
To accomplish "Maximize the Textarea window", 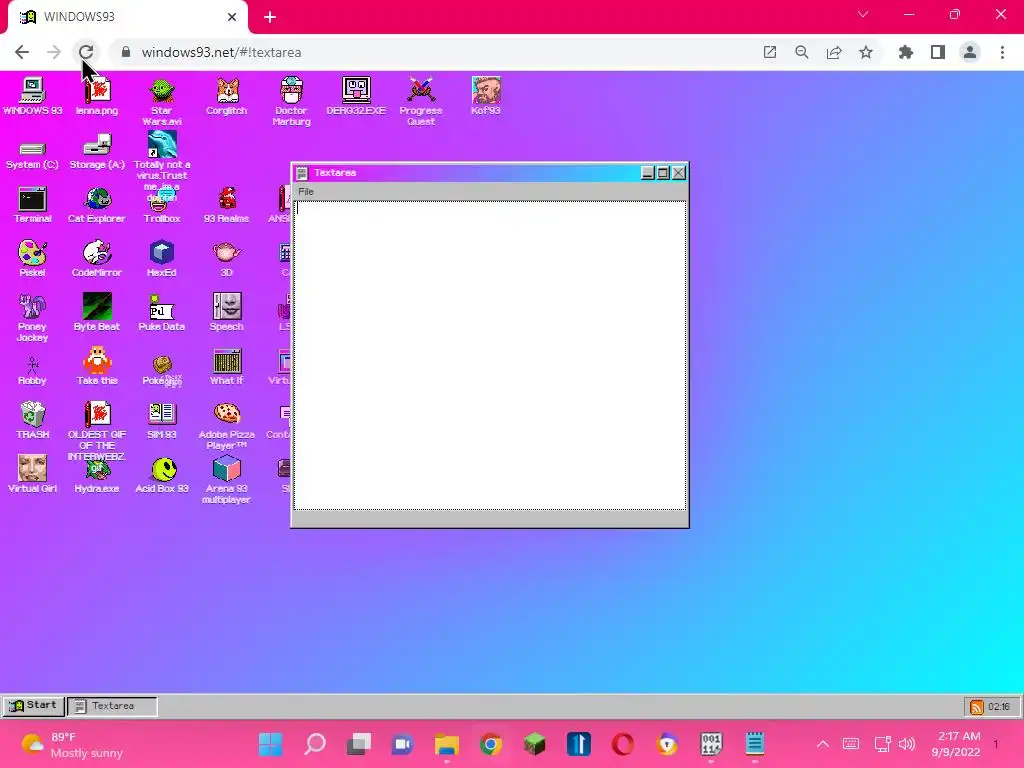I will [663, 172].
